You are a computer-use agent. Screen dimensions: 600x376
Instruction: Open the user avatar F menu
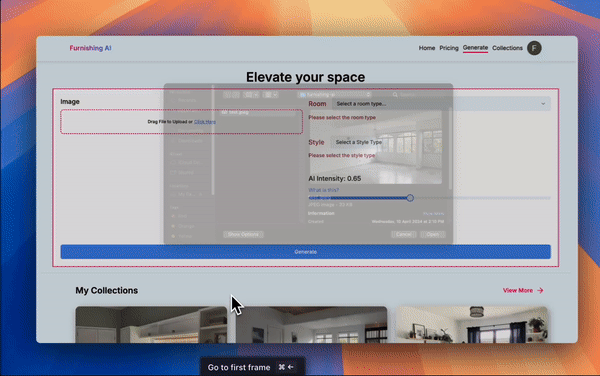(x=534, y=48)
